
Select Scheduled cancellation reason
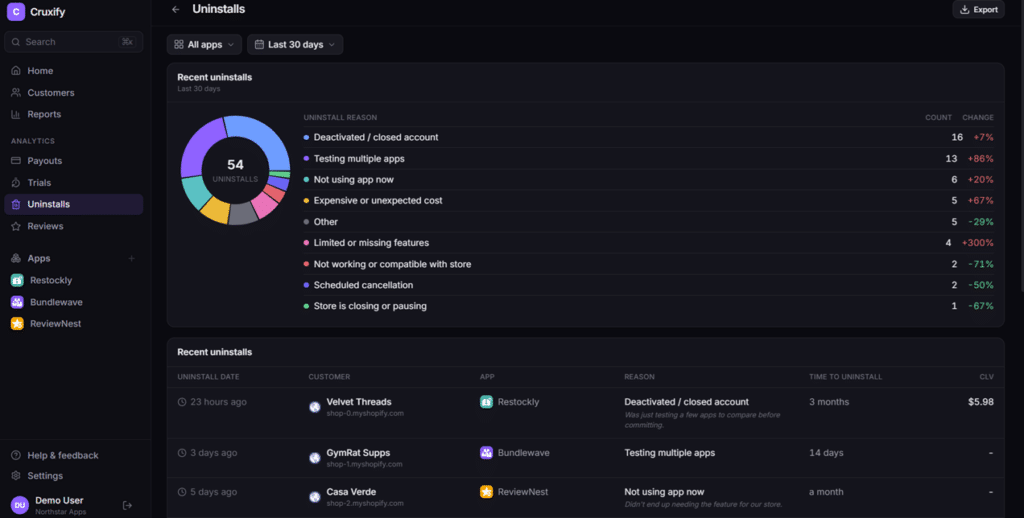[648, 285]
